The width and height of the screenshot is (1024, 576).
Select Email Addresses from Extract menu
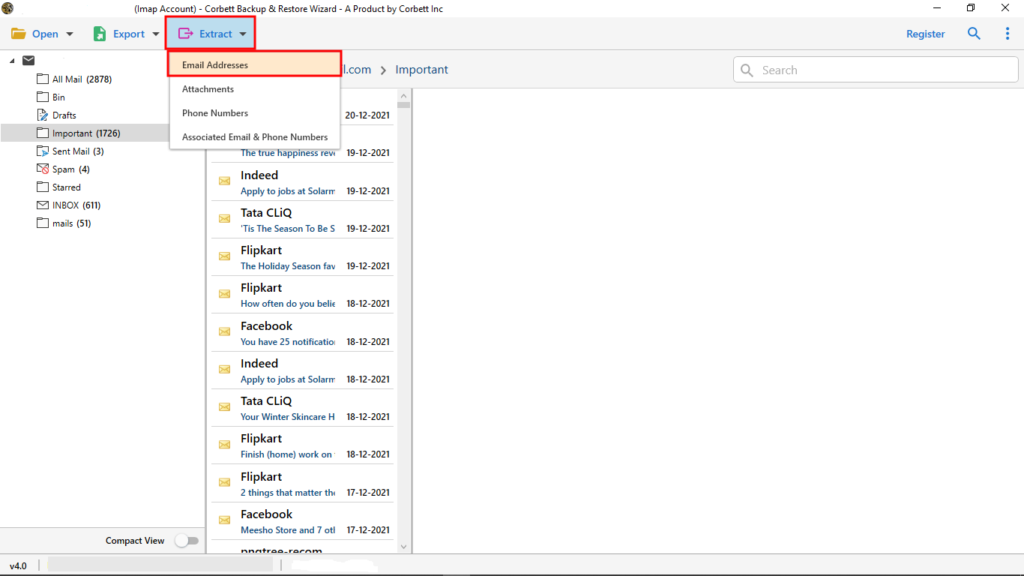point(255,65)
